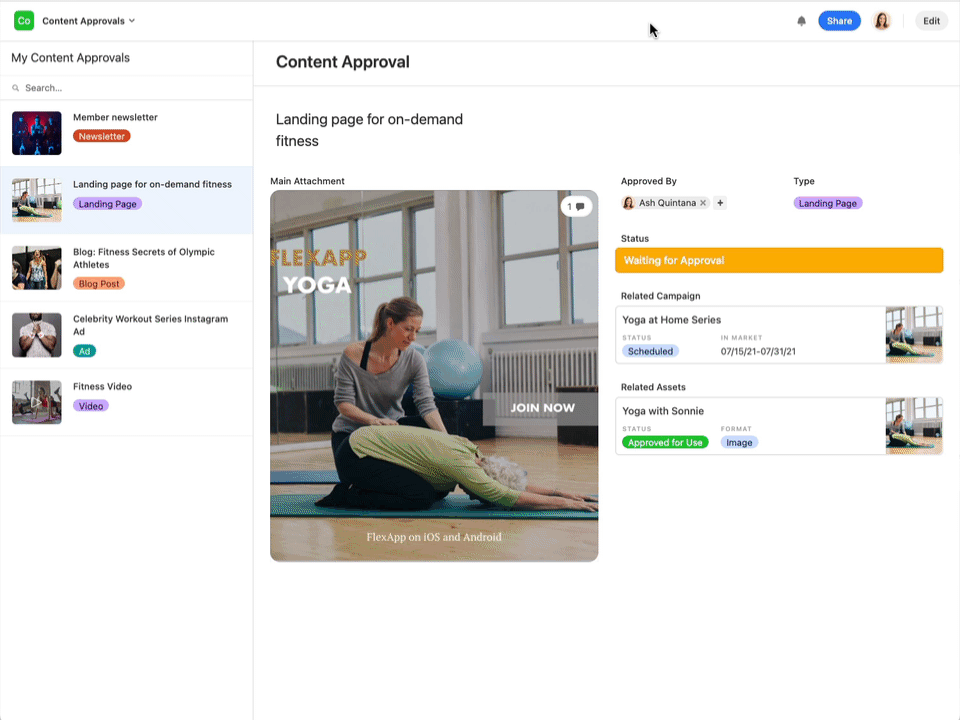The width and height of the screenshot is (960, 720).
Task: Click the Scheduled status badge
Action: [650, 351]
